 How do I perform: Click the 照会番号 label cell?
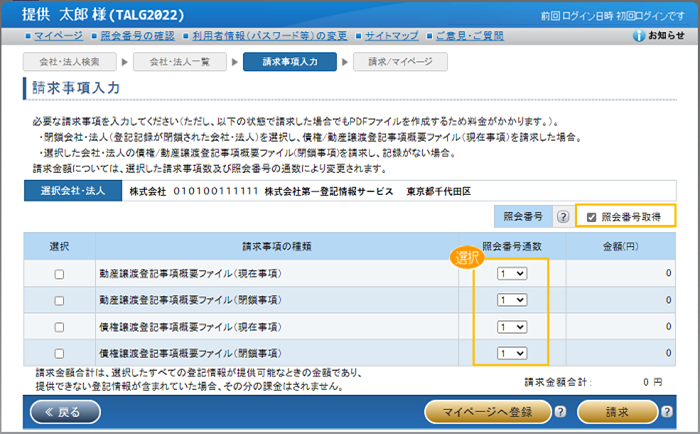(x=523, y=217)
